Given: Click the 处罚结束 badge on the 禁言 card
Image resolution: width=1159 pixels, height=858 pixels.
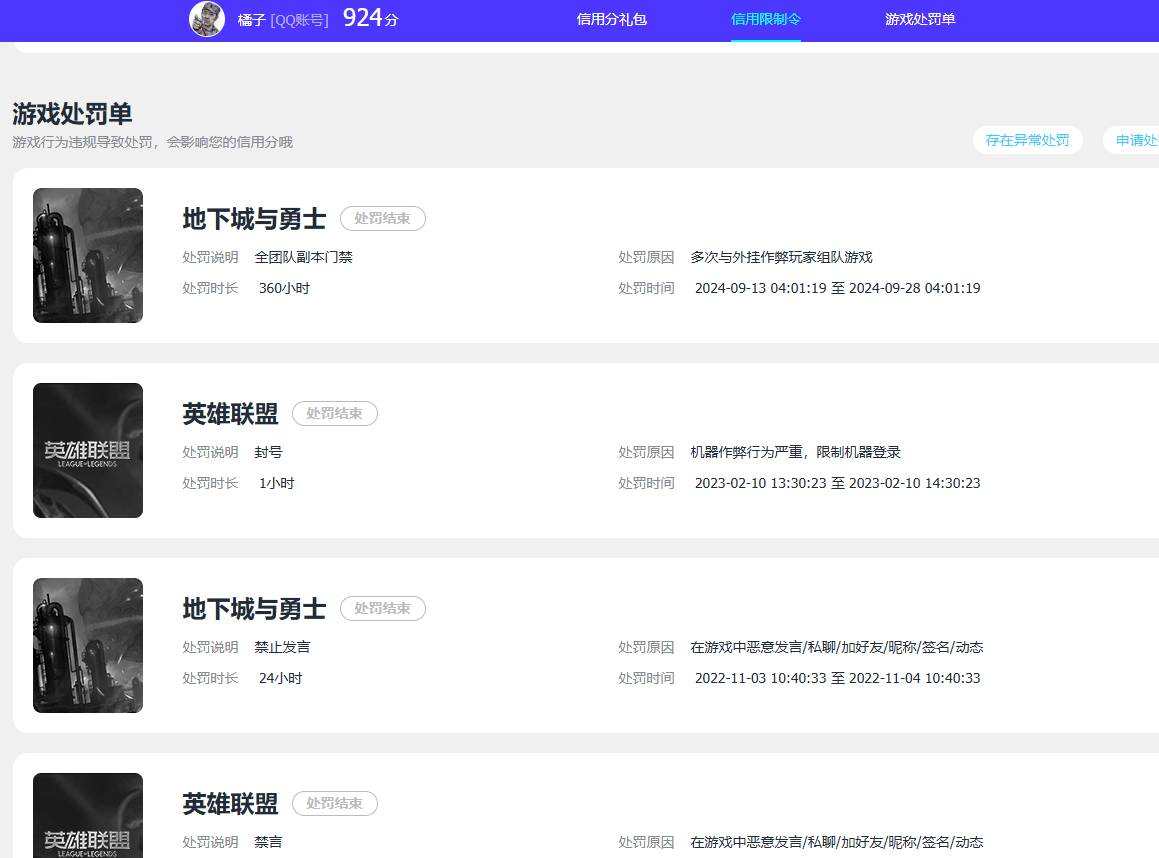Looking at the screenshot, I should (x=335, y=803).
